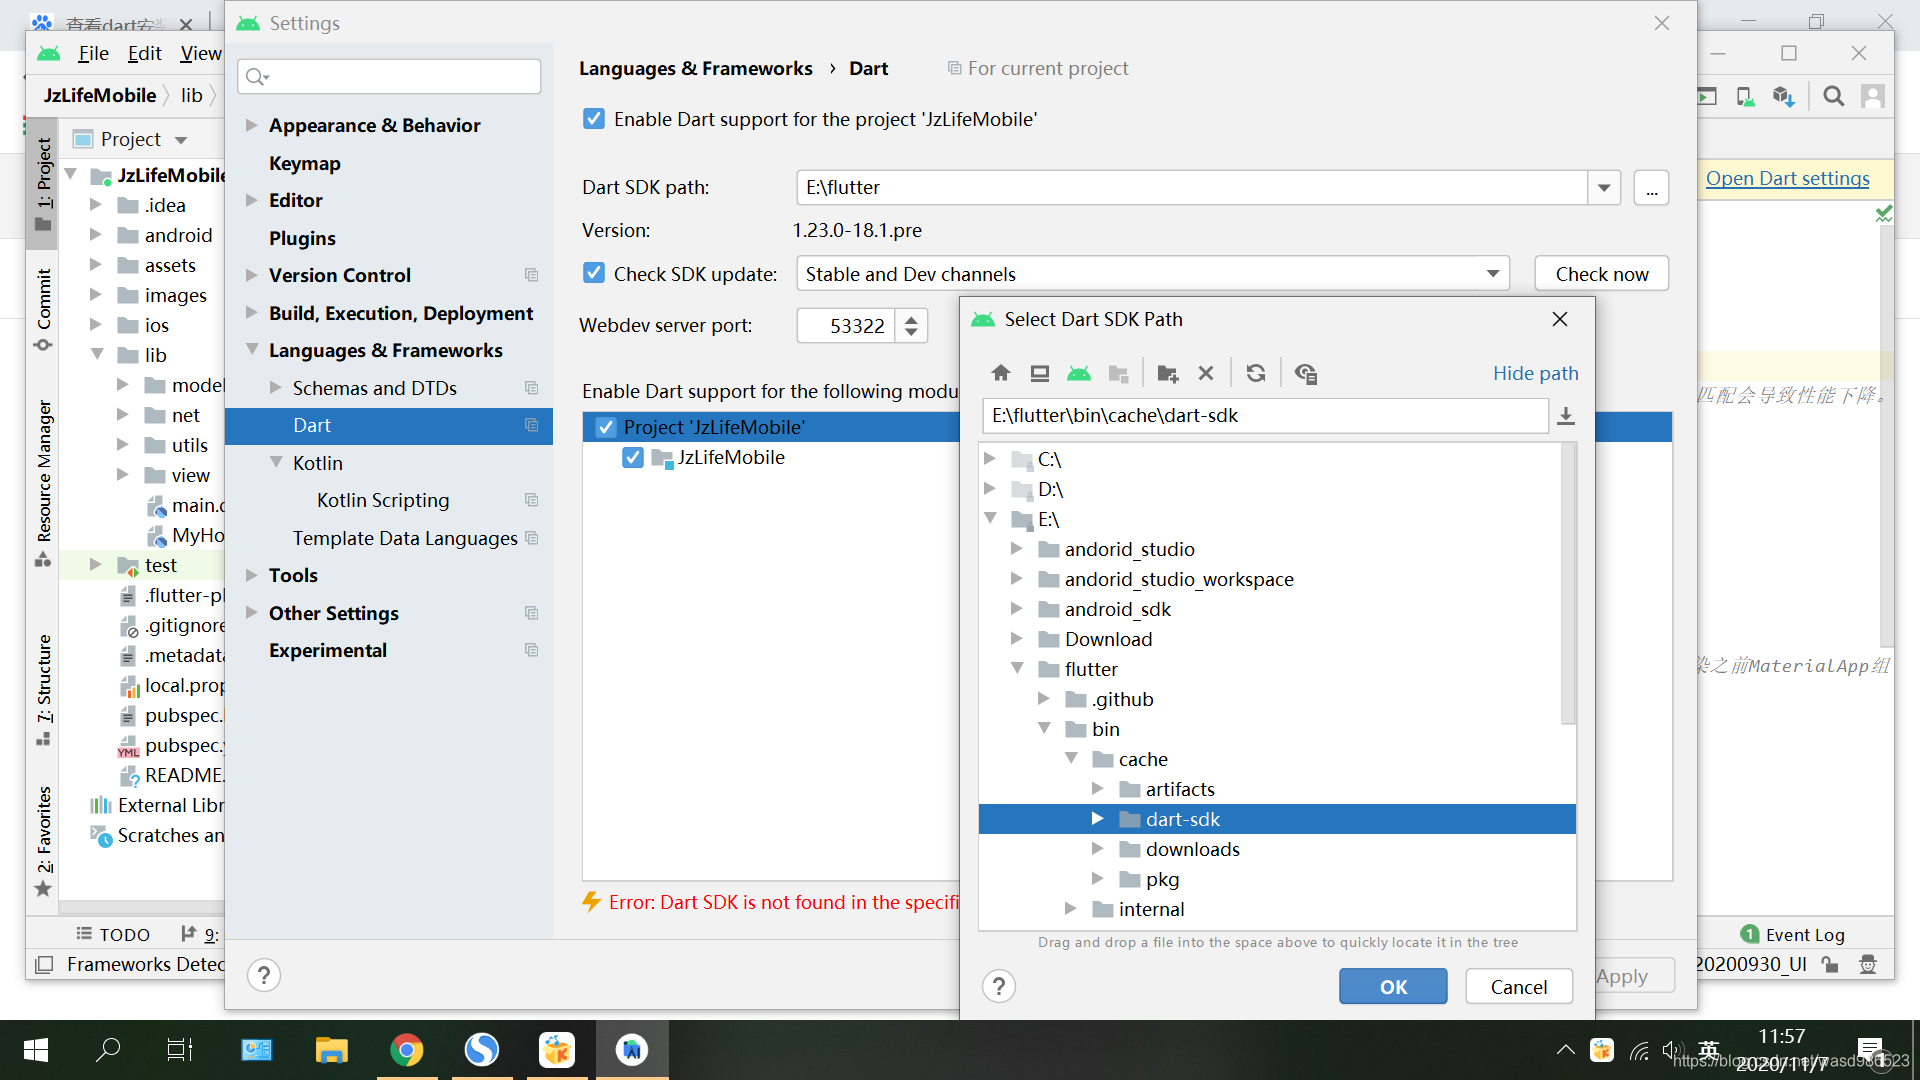The width and height of the screenshot is (1920, 1080).
Task: Click the Desktop directory icon in path dialog
Action: point(1040,373)
